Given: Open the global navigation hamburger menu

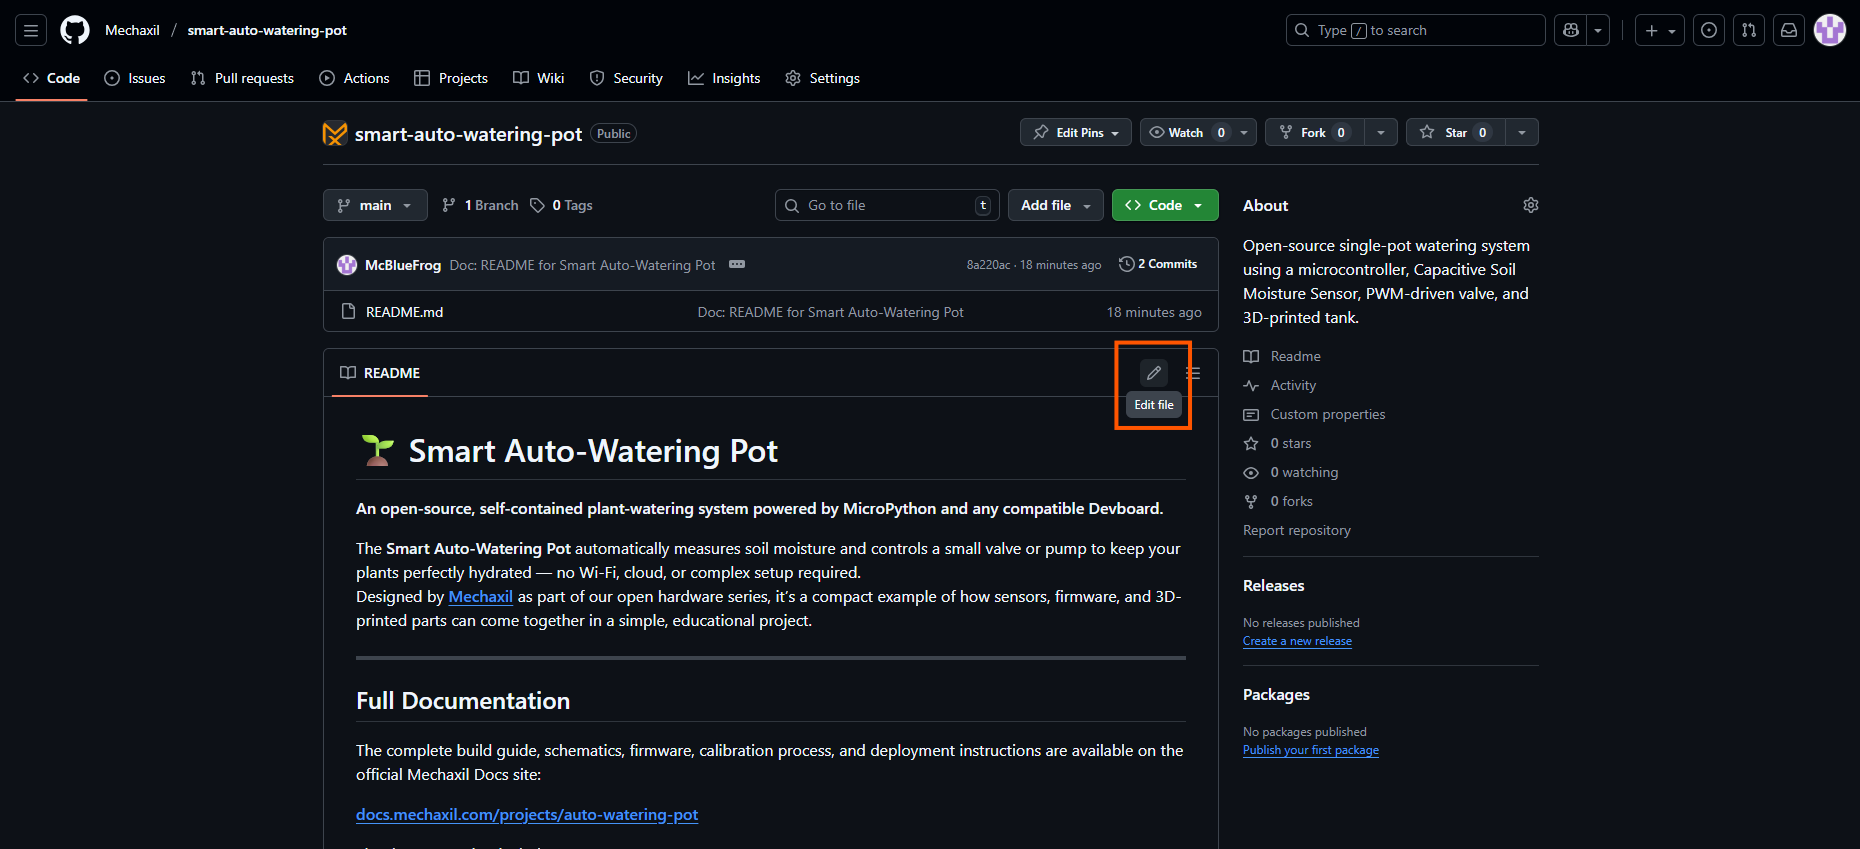Looking at the screenshot, I should [31, 30].
